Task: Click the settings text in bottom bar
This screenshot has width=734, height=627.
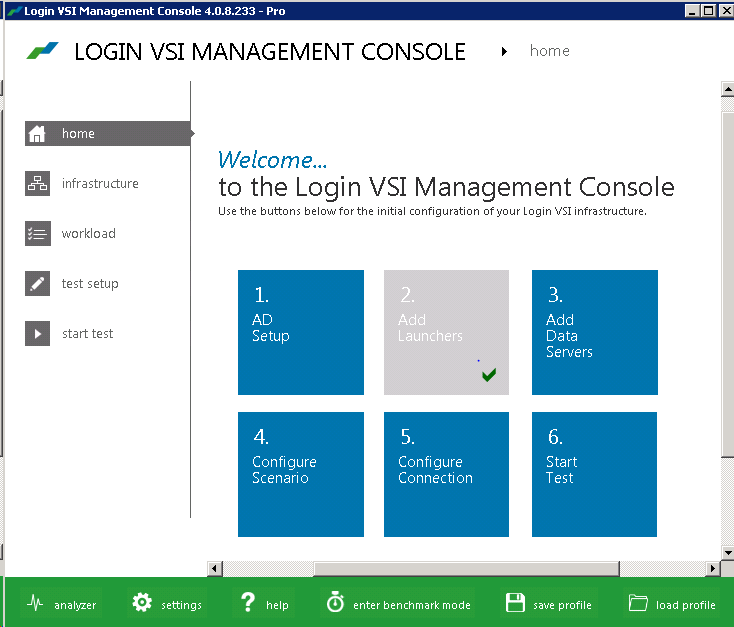Action: pyautogui.click(x=181, y=605)
